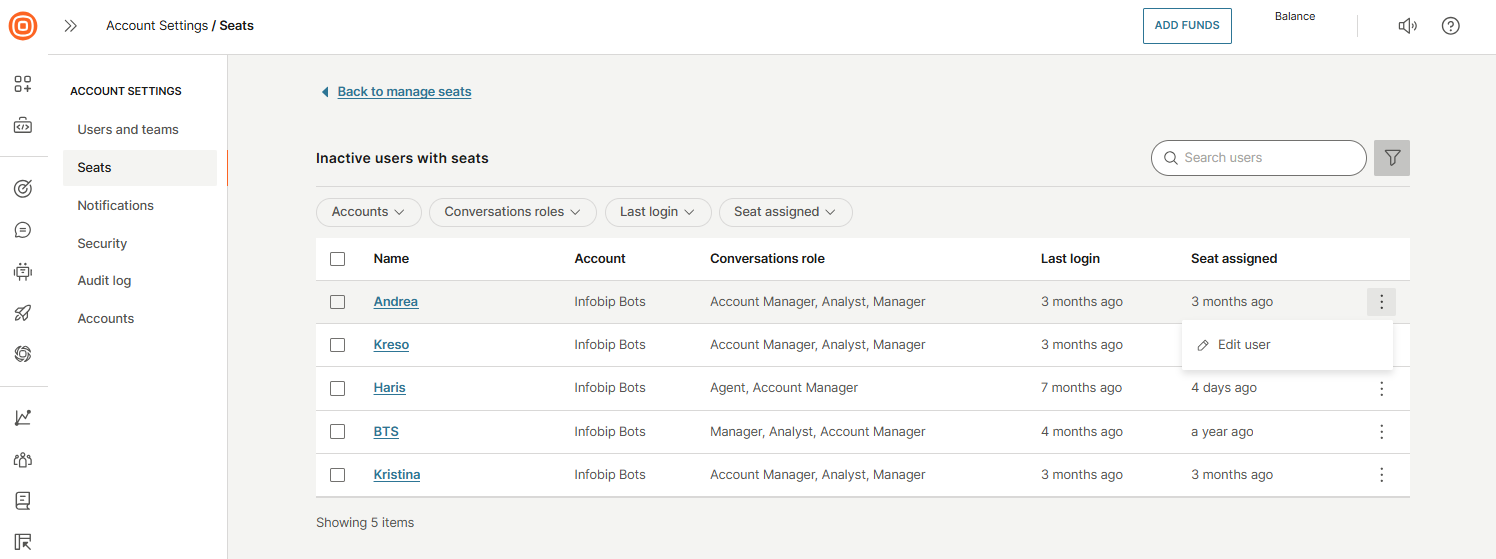Click the '4 days ago' seat assigned cell
Image resolution: width=1496 pixels, height=559 pixels.
tap(1224, 388)
